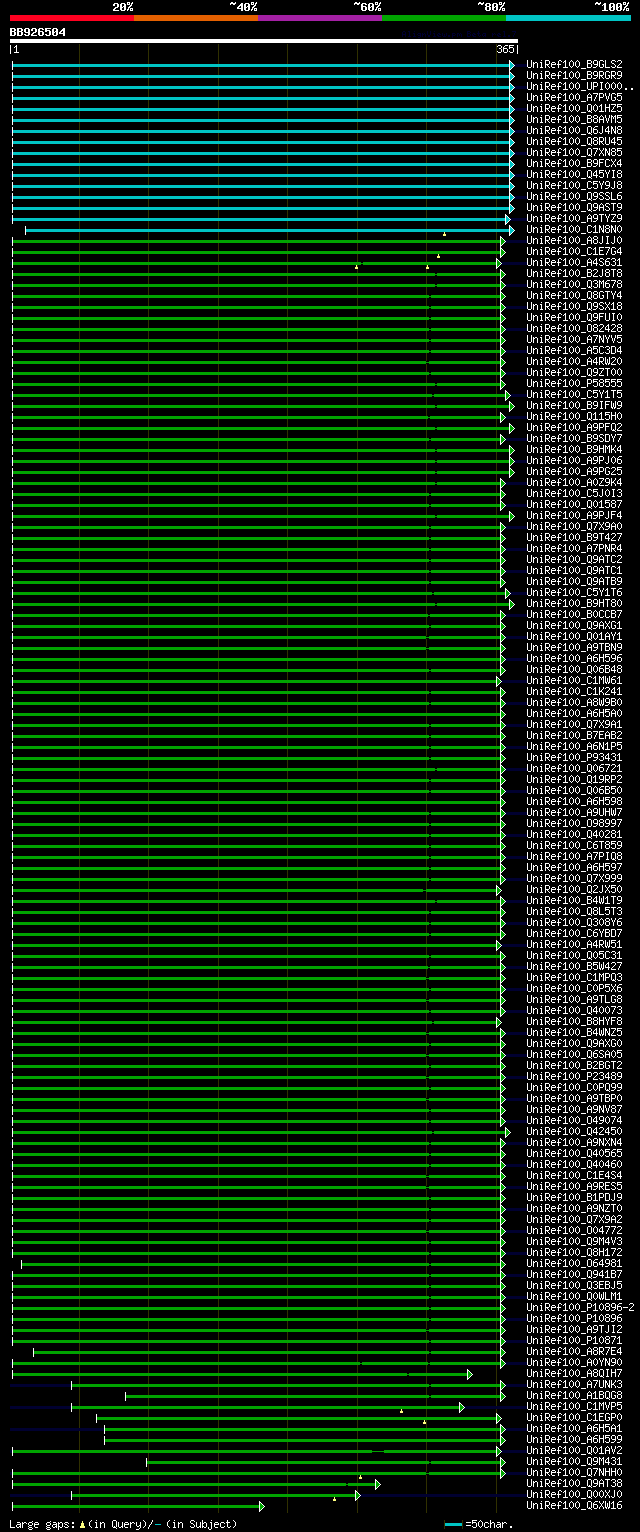Select label UniRef100_C1EGP0
Screen dimensions: 640x1532
pos(574,1417)
